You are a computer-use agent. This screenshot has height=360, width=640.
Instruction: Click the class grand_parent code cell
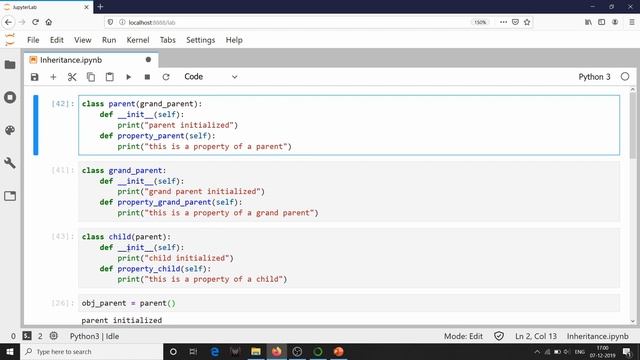[x=349, y=191]
